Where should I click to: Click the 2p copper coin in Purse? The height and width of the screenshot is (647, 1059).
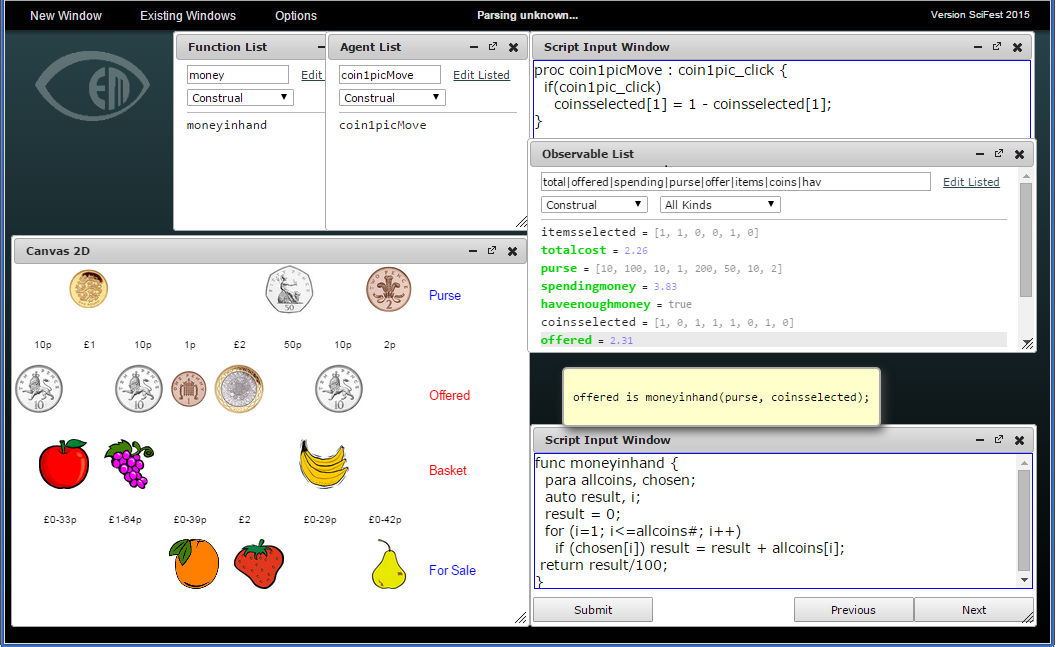click(x=388, y=290)
